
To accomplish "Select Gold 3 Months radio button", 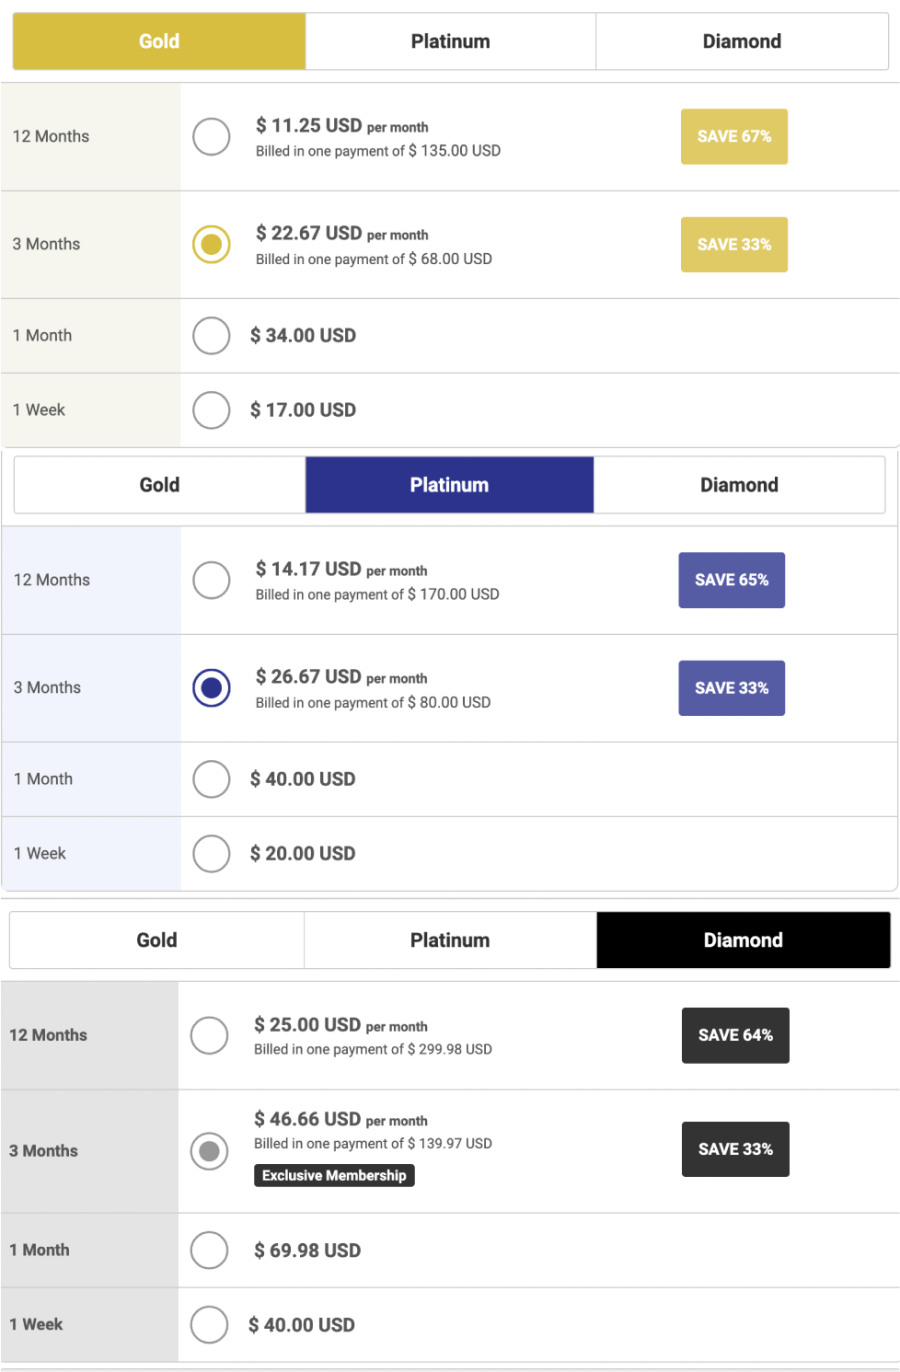I will coord(211,244).
